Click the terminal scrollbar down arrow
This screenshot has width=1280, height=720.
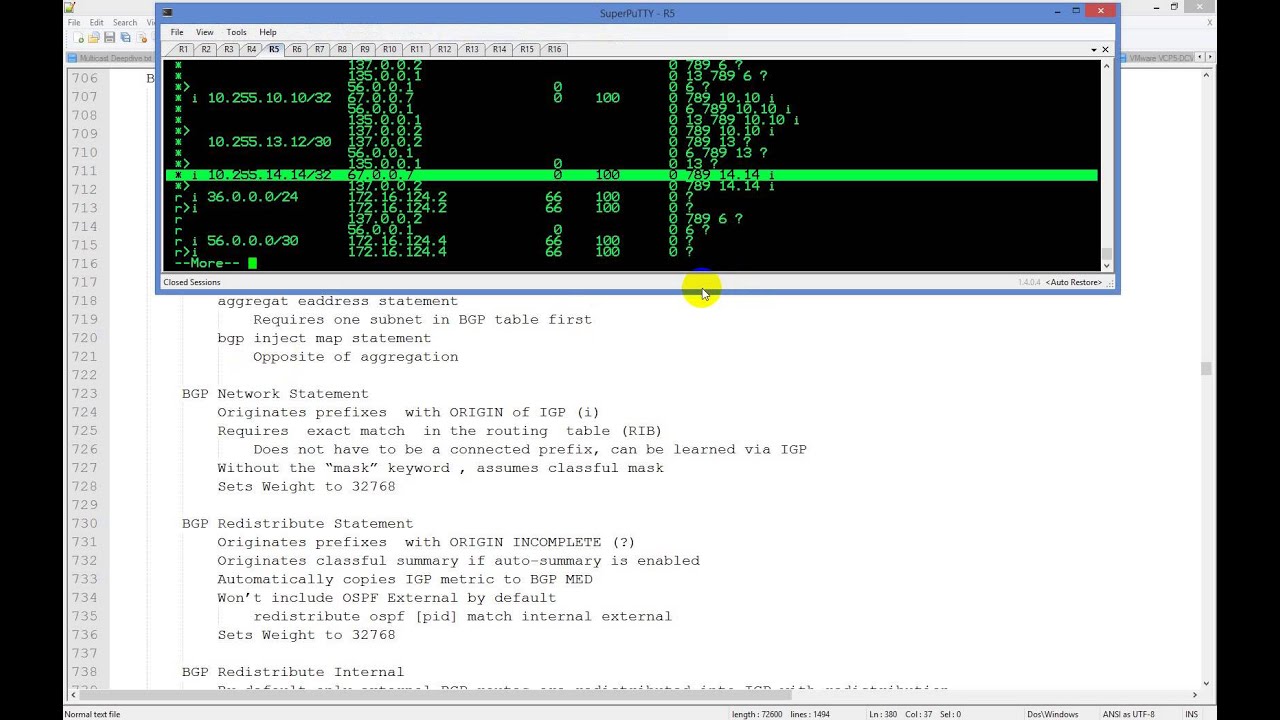1106,265
